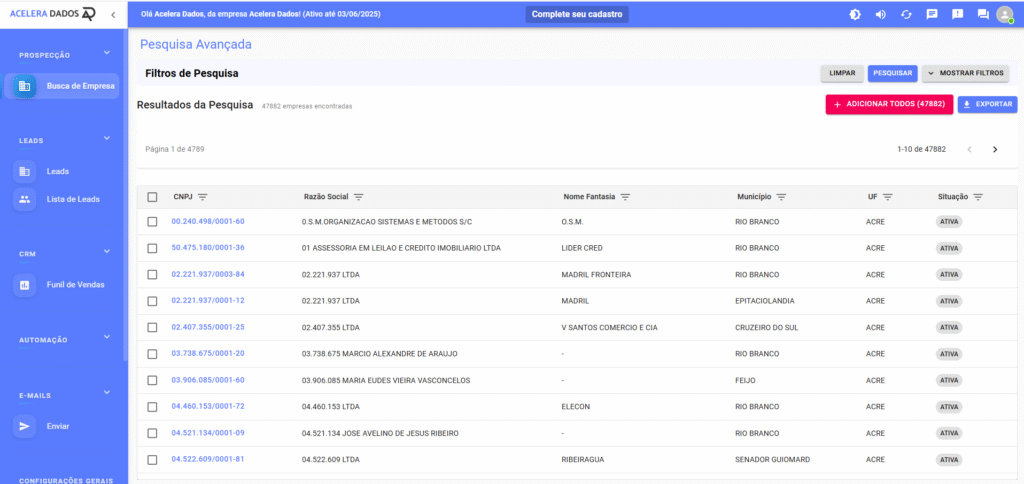This screenshot has height=484, width=1024.
Task: Tick the select-all checkbox in table header
Action: pos(152,196)
